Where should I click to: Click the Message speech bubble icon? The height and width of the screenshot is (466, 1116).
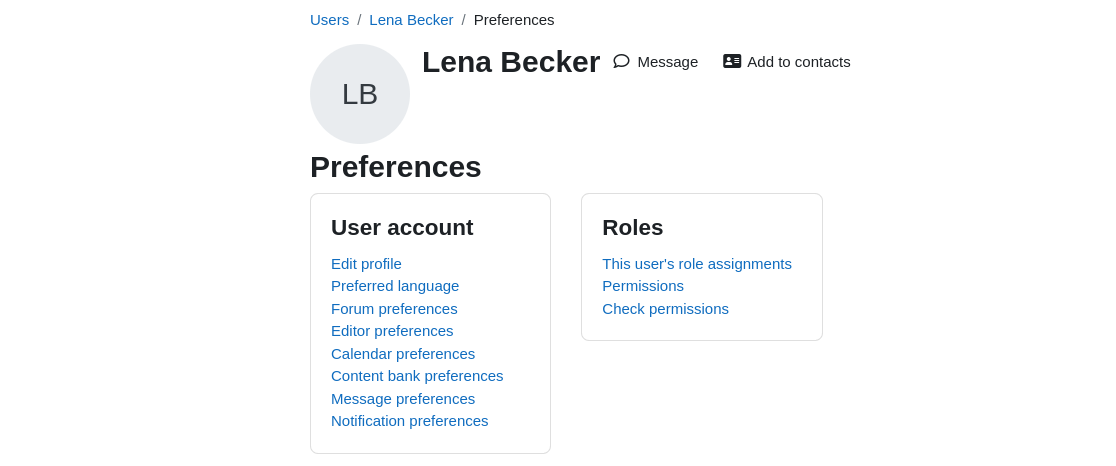(x=621, y=61)
